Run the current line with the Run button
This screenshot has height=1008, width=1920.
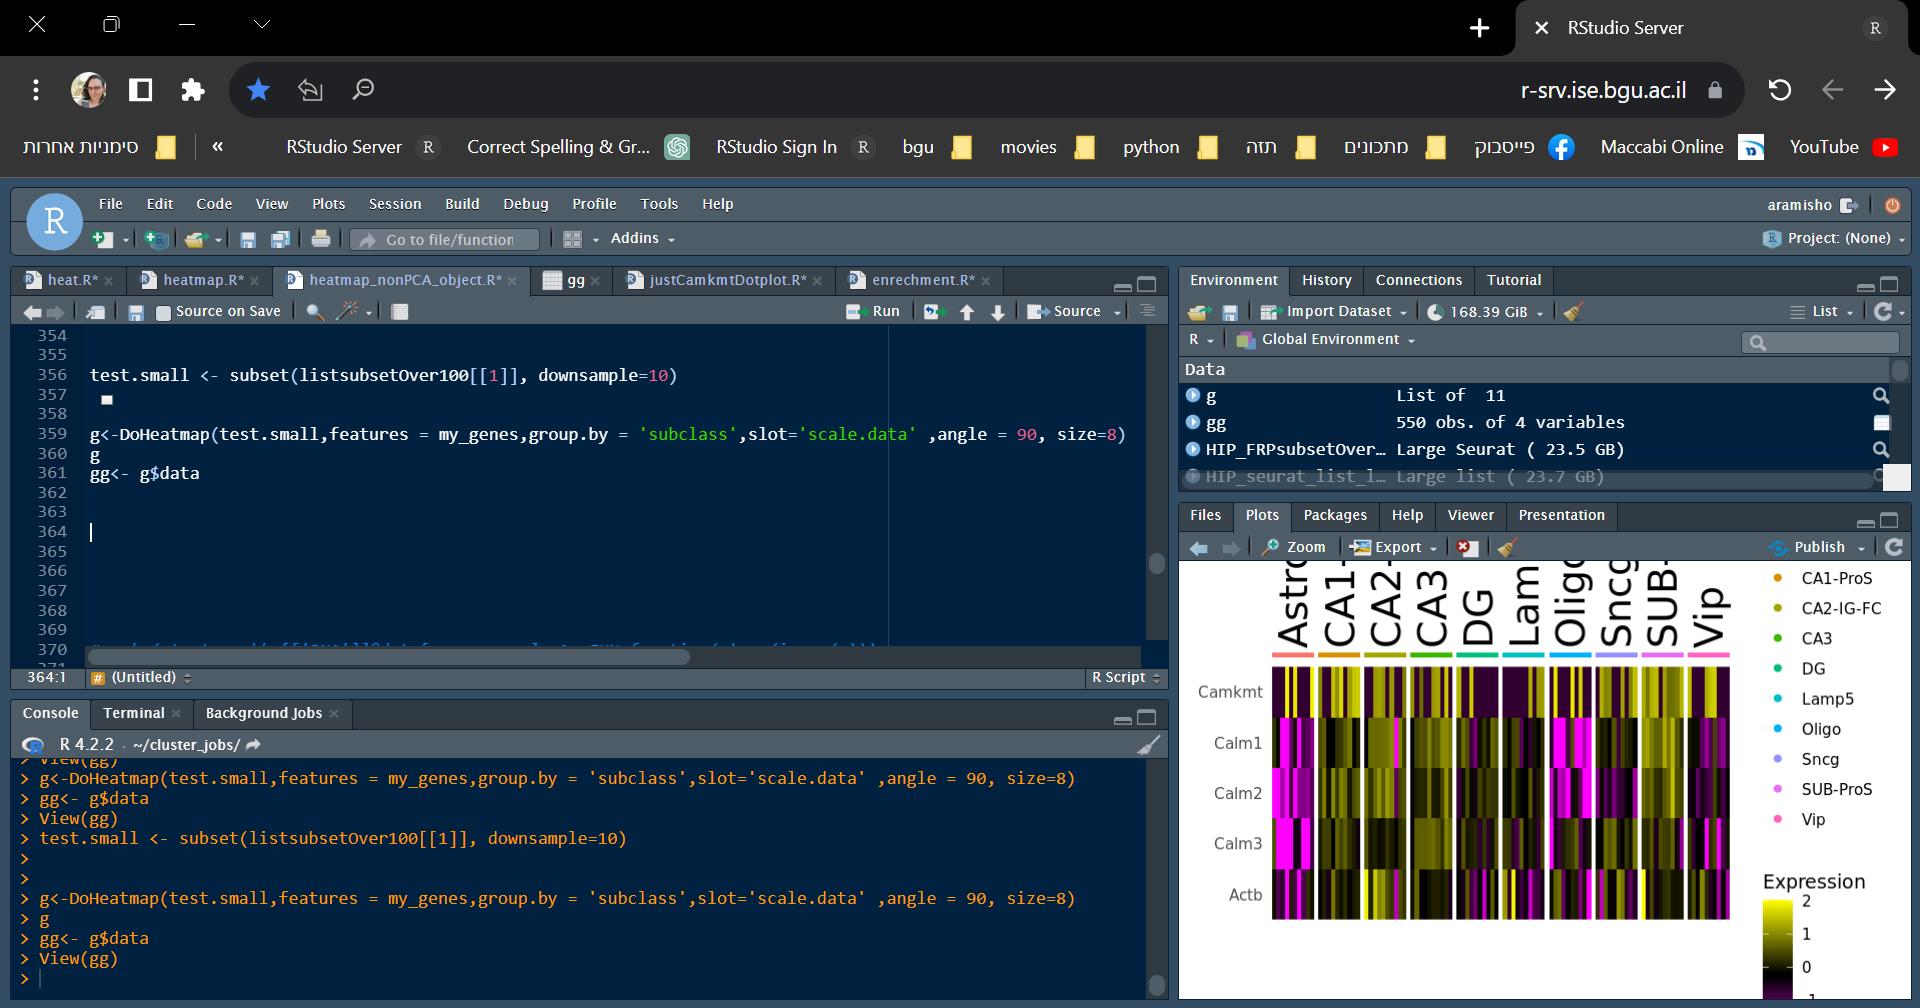point(874,311)
